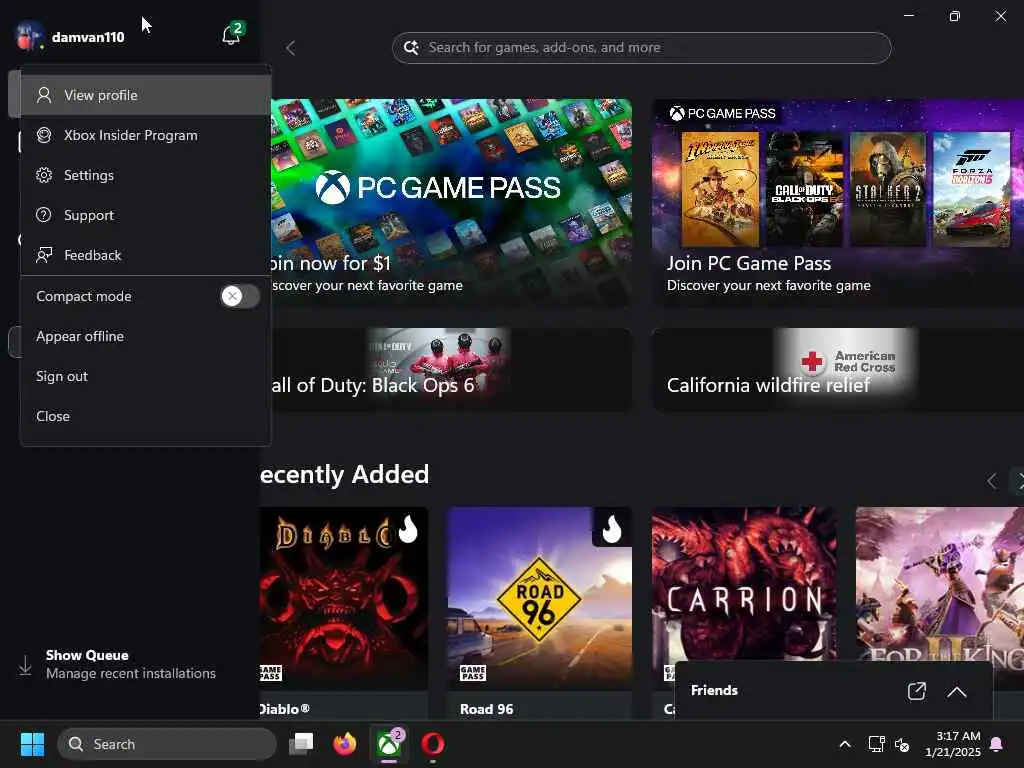Pop out the Friends panel
The height and width of the screenshot is (768, 1024).
[x=916, y=691]
